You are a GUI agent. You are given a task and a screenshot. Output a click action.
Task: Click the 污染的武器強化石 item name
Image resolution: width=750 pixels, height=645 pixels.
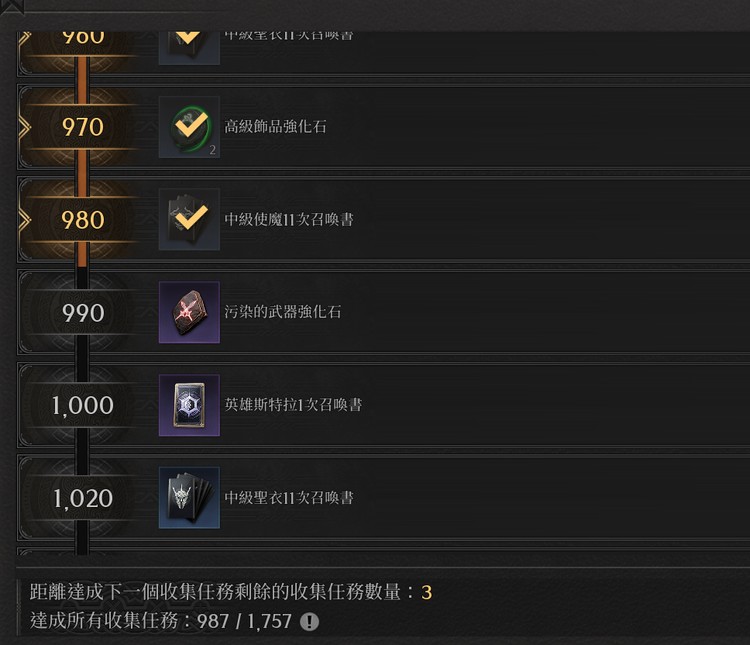point(283,312)
